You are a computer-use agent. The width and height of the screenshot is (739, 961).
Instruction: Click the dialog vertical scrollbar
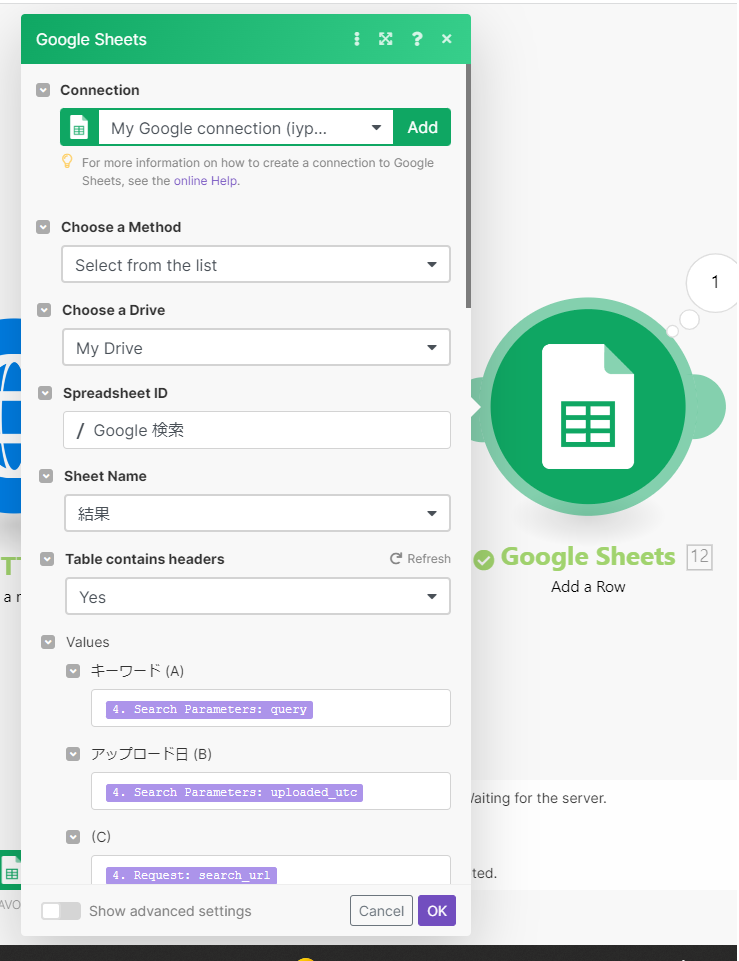[468, 186]
